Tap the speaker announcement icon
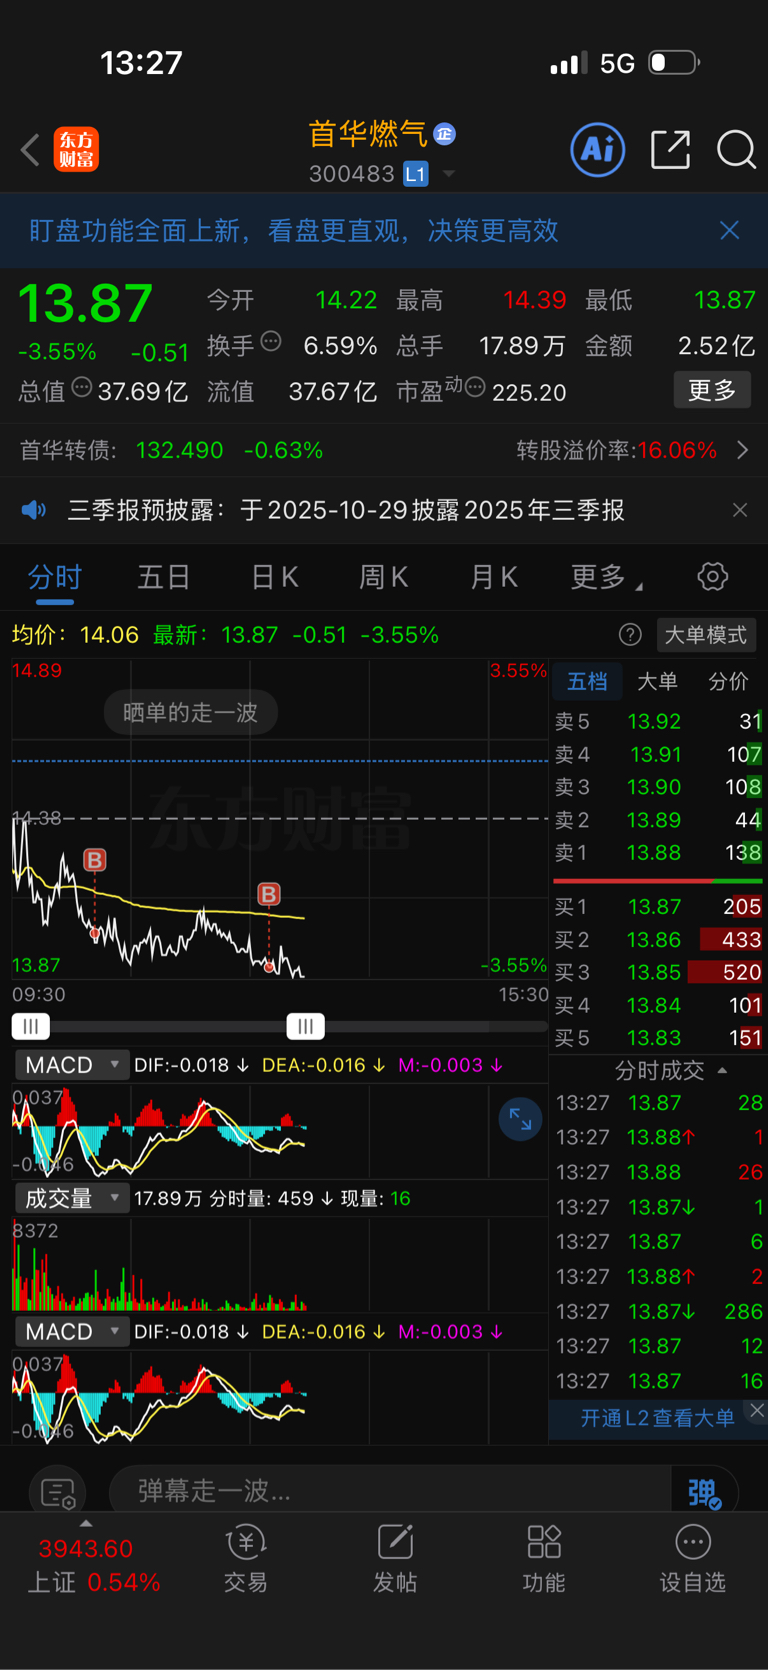The width and height of the screenshot is (768, 1670). click(x=34, y=510)
